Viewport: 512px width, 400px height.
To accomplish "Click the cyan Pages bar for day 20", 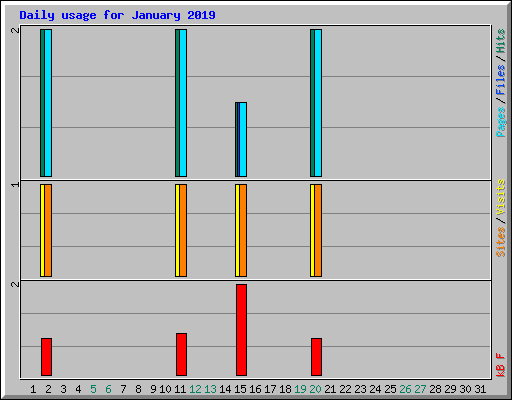I will (318, 103).
